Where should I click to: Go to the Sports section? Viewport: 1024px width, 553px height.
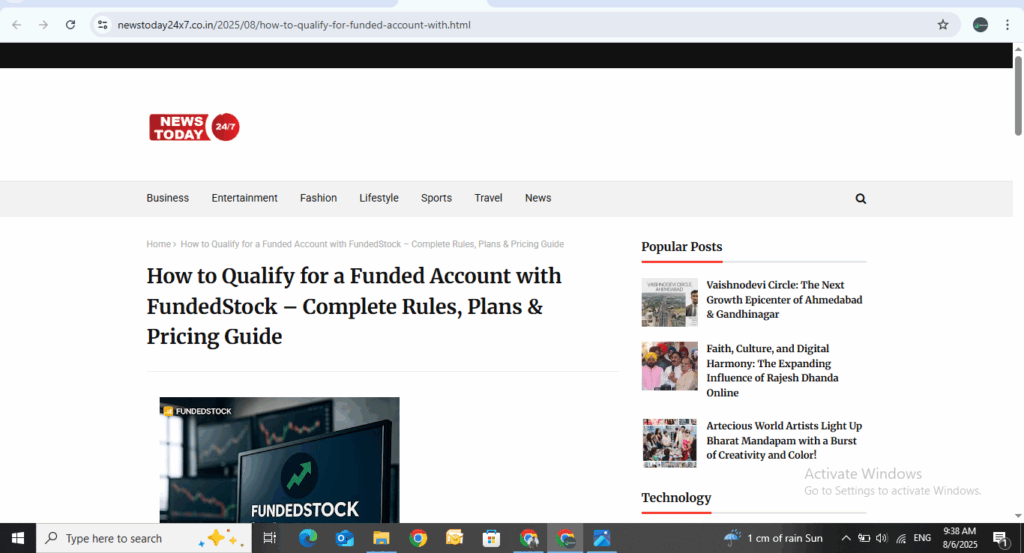point(436,198)
